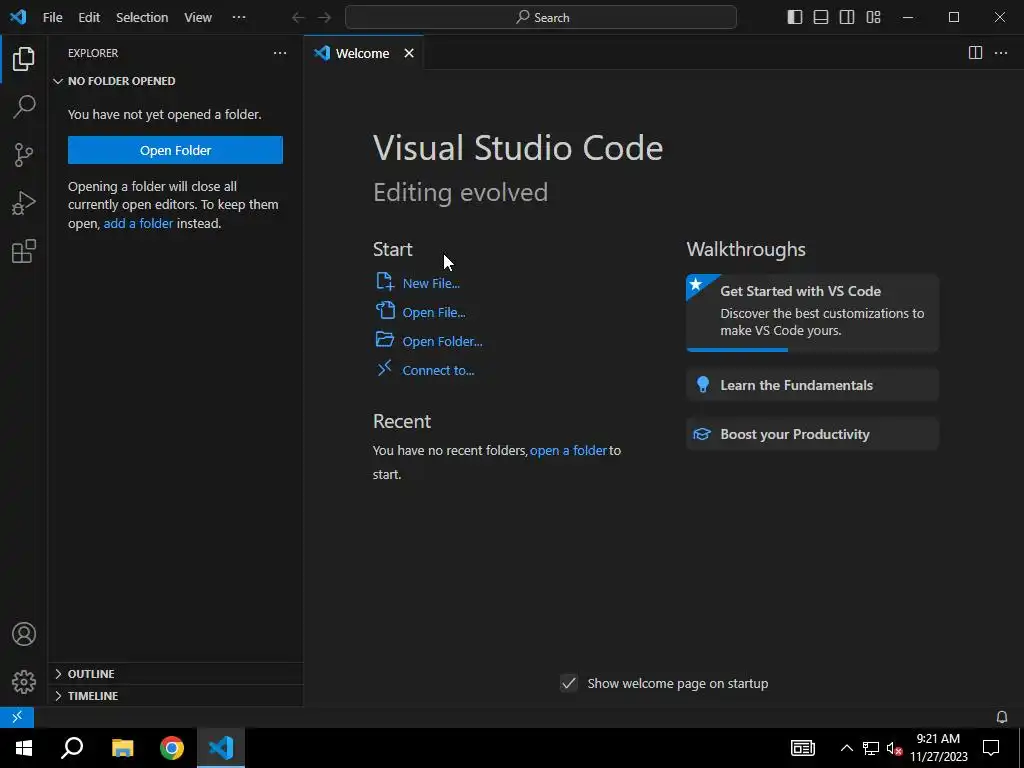The width and height of the screenshot is (1024, 768).
Task: Open the Extensions view
Action: click(24, 251)
